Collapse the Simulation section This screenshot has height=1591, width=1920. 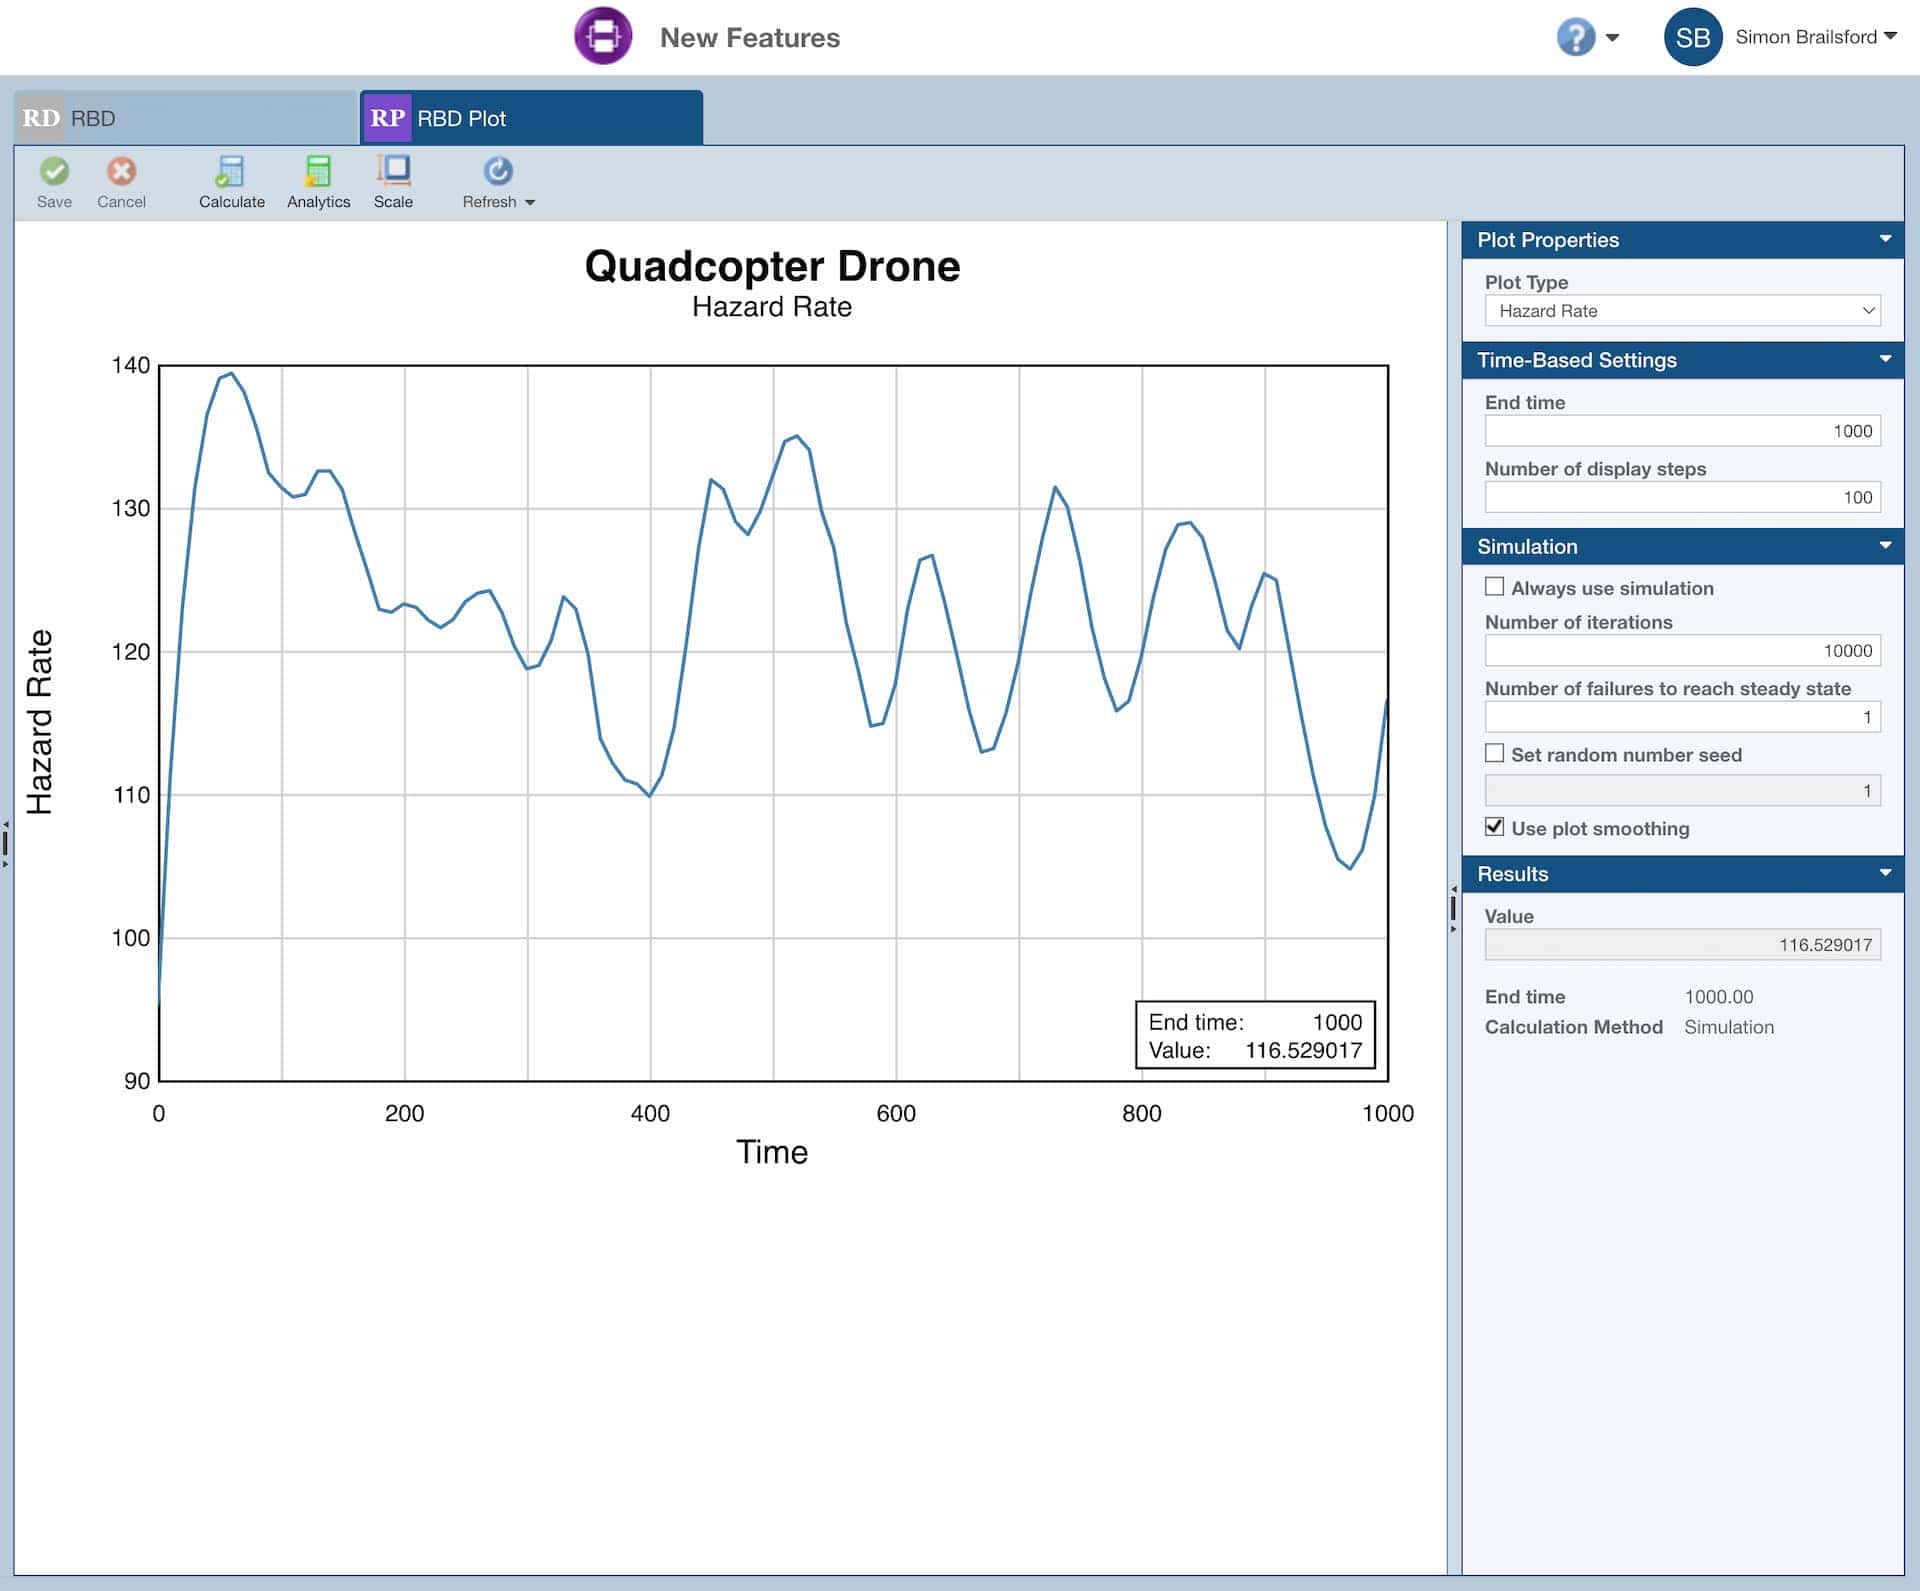pos(1886,546)
